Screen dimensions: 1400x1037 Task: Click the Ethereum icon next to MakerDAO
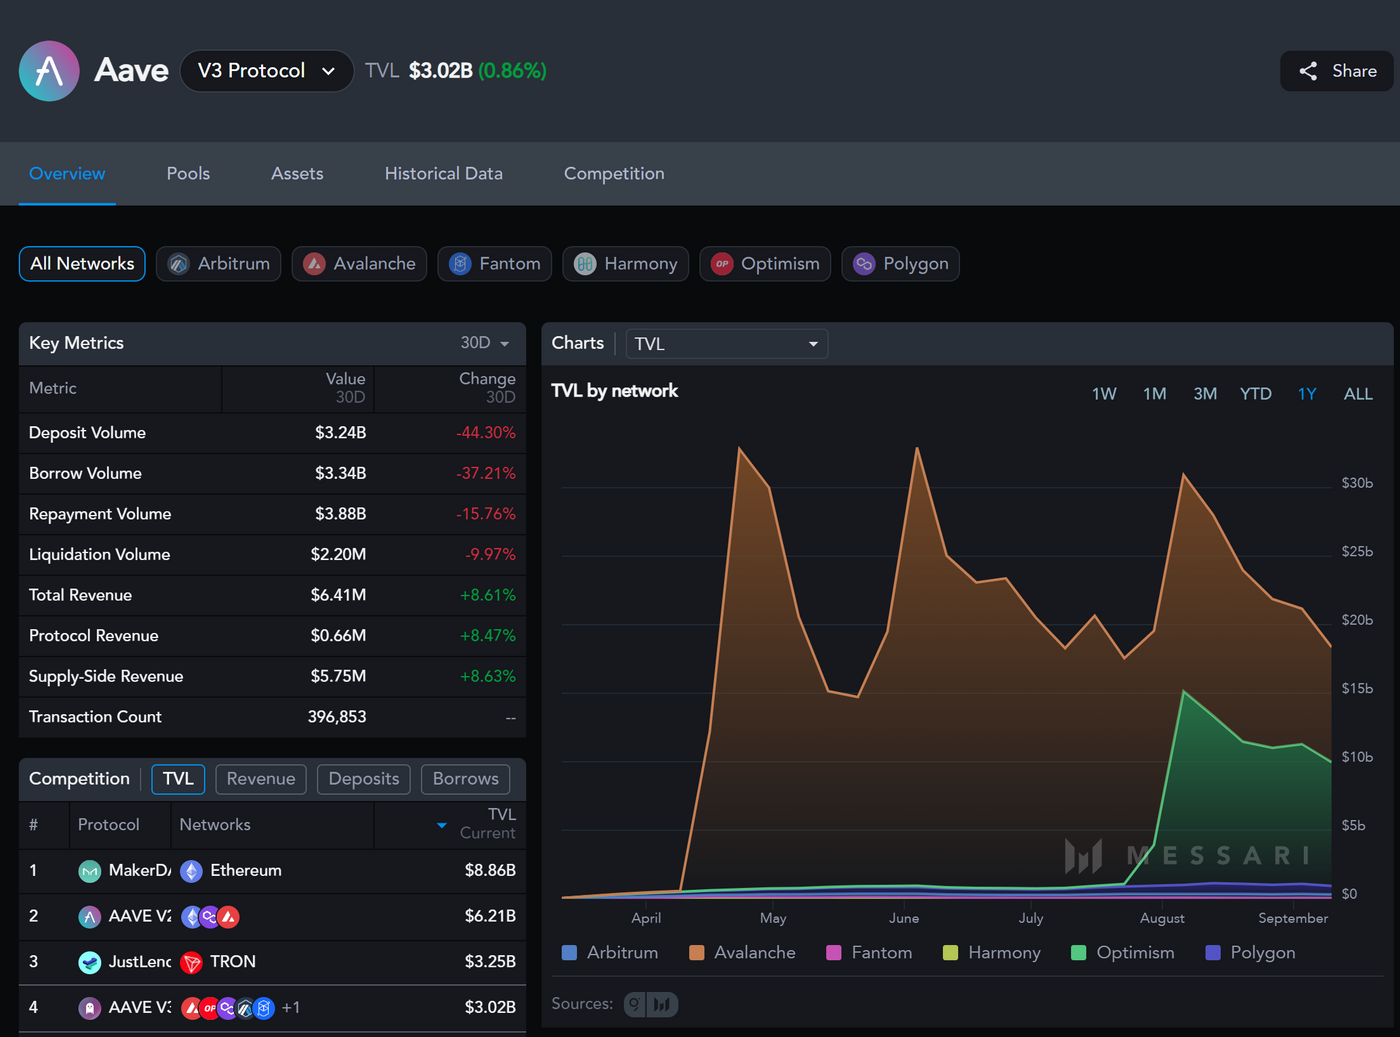point(190,870)
